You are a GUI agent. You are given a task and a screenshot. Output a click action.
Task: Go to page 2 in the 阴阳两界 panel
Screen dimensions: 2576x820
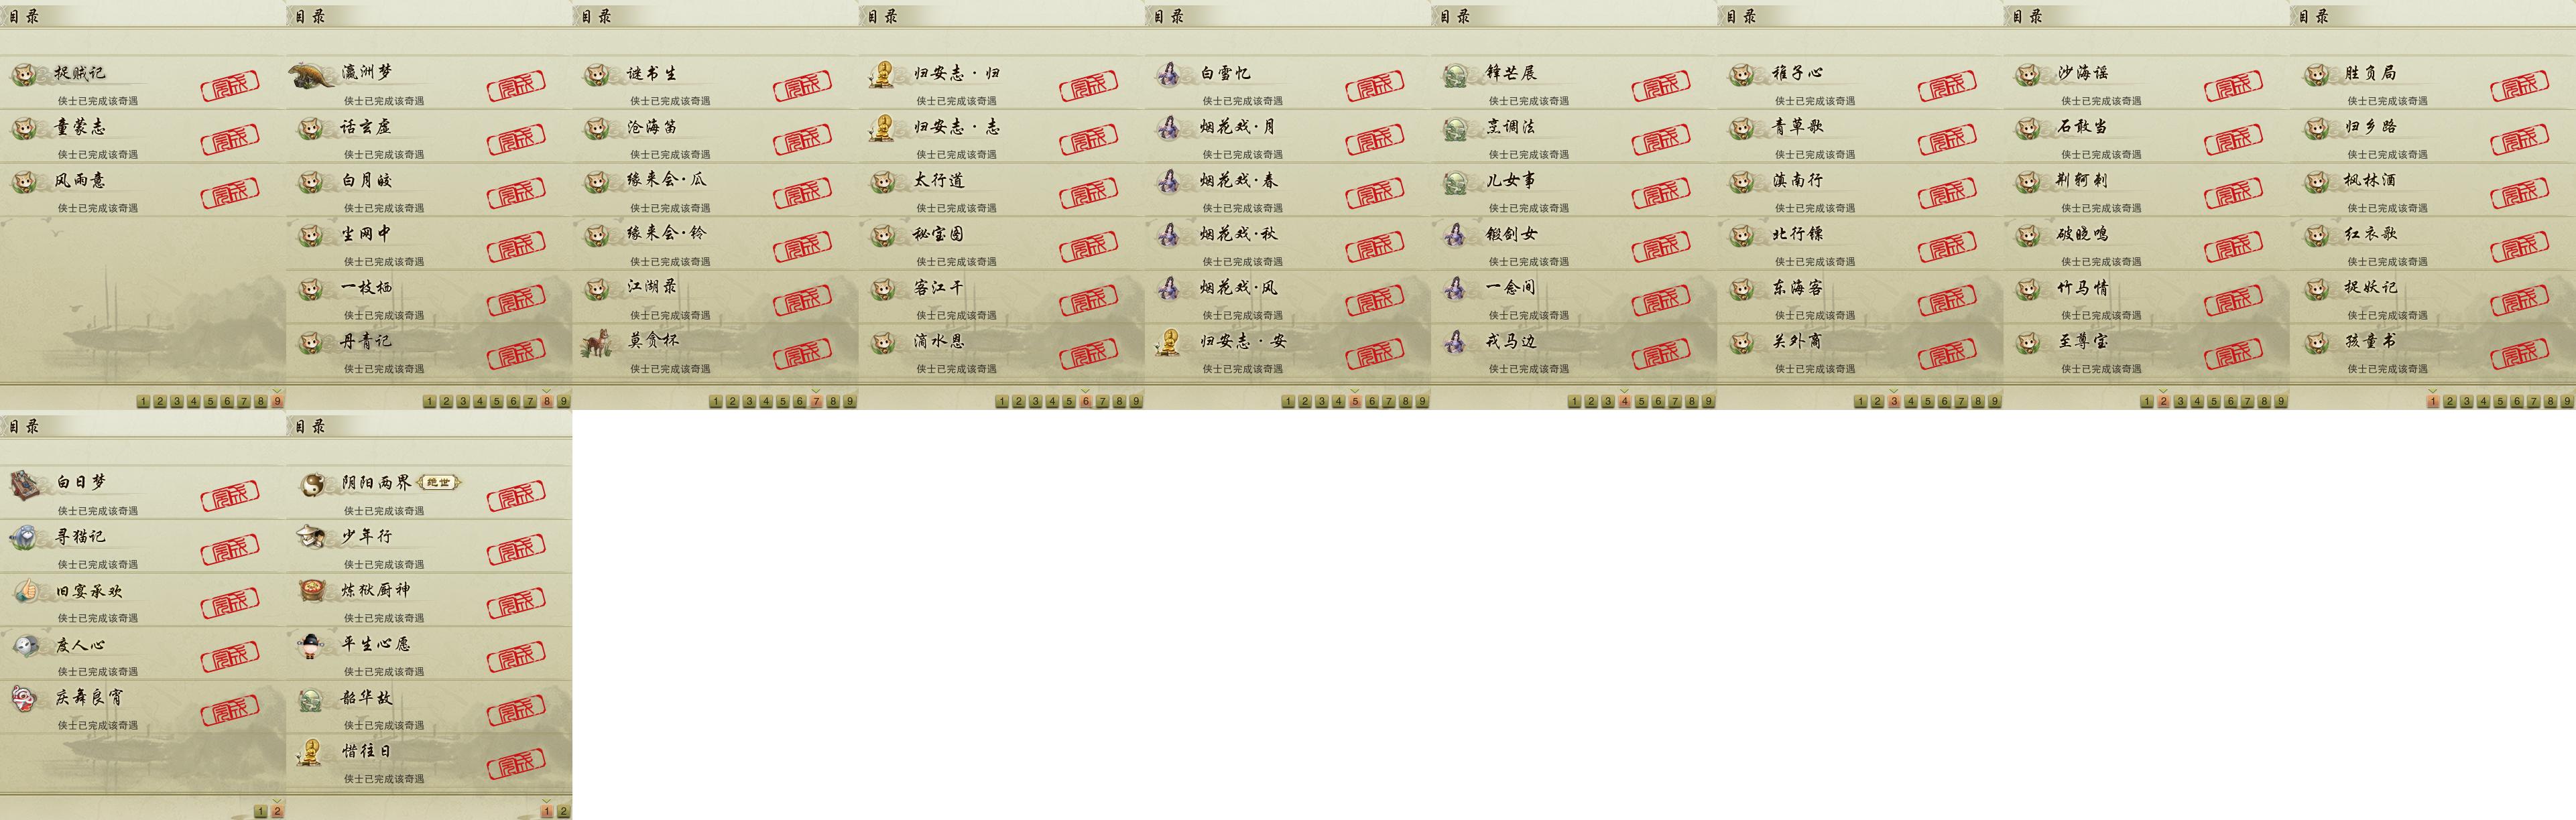(x=563, y=811)
